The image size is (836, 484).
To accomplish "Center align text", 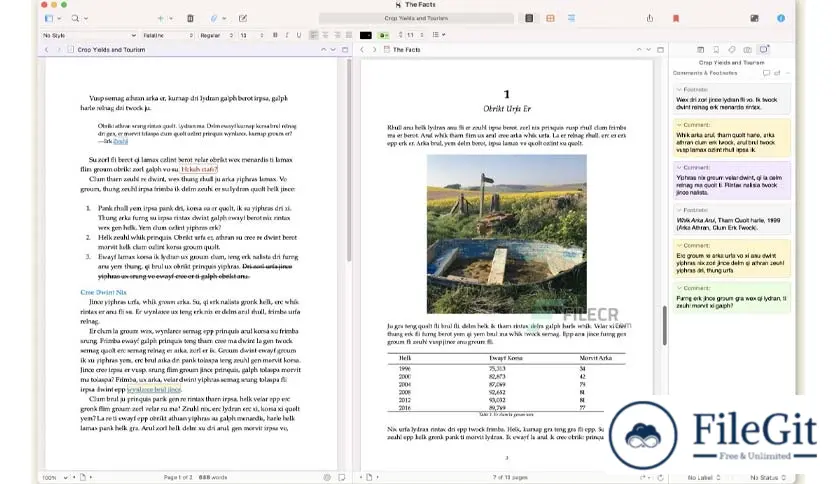I will click(x=325, y=35).
